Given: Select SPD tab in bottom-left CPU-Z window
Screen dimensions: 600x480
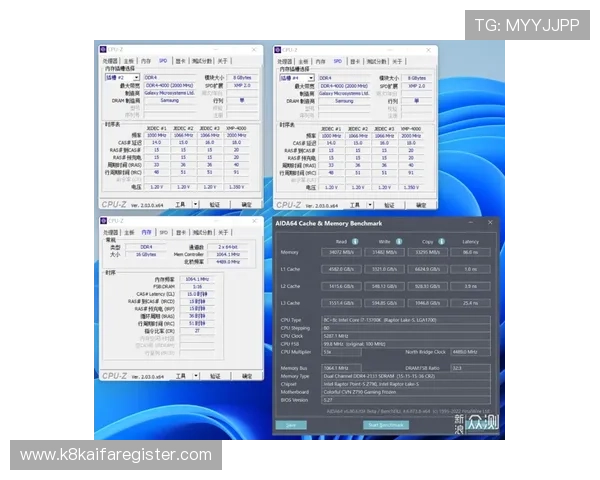Looking at the screenshot, I should pyautogui.click(x=164, y=231).
